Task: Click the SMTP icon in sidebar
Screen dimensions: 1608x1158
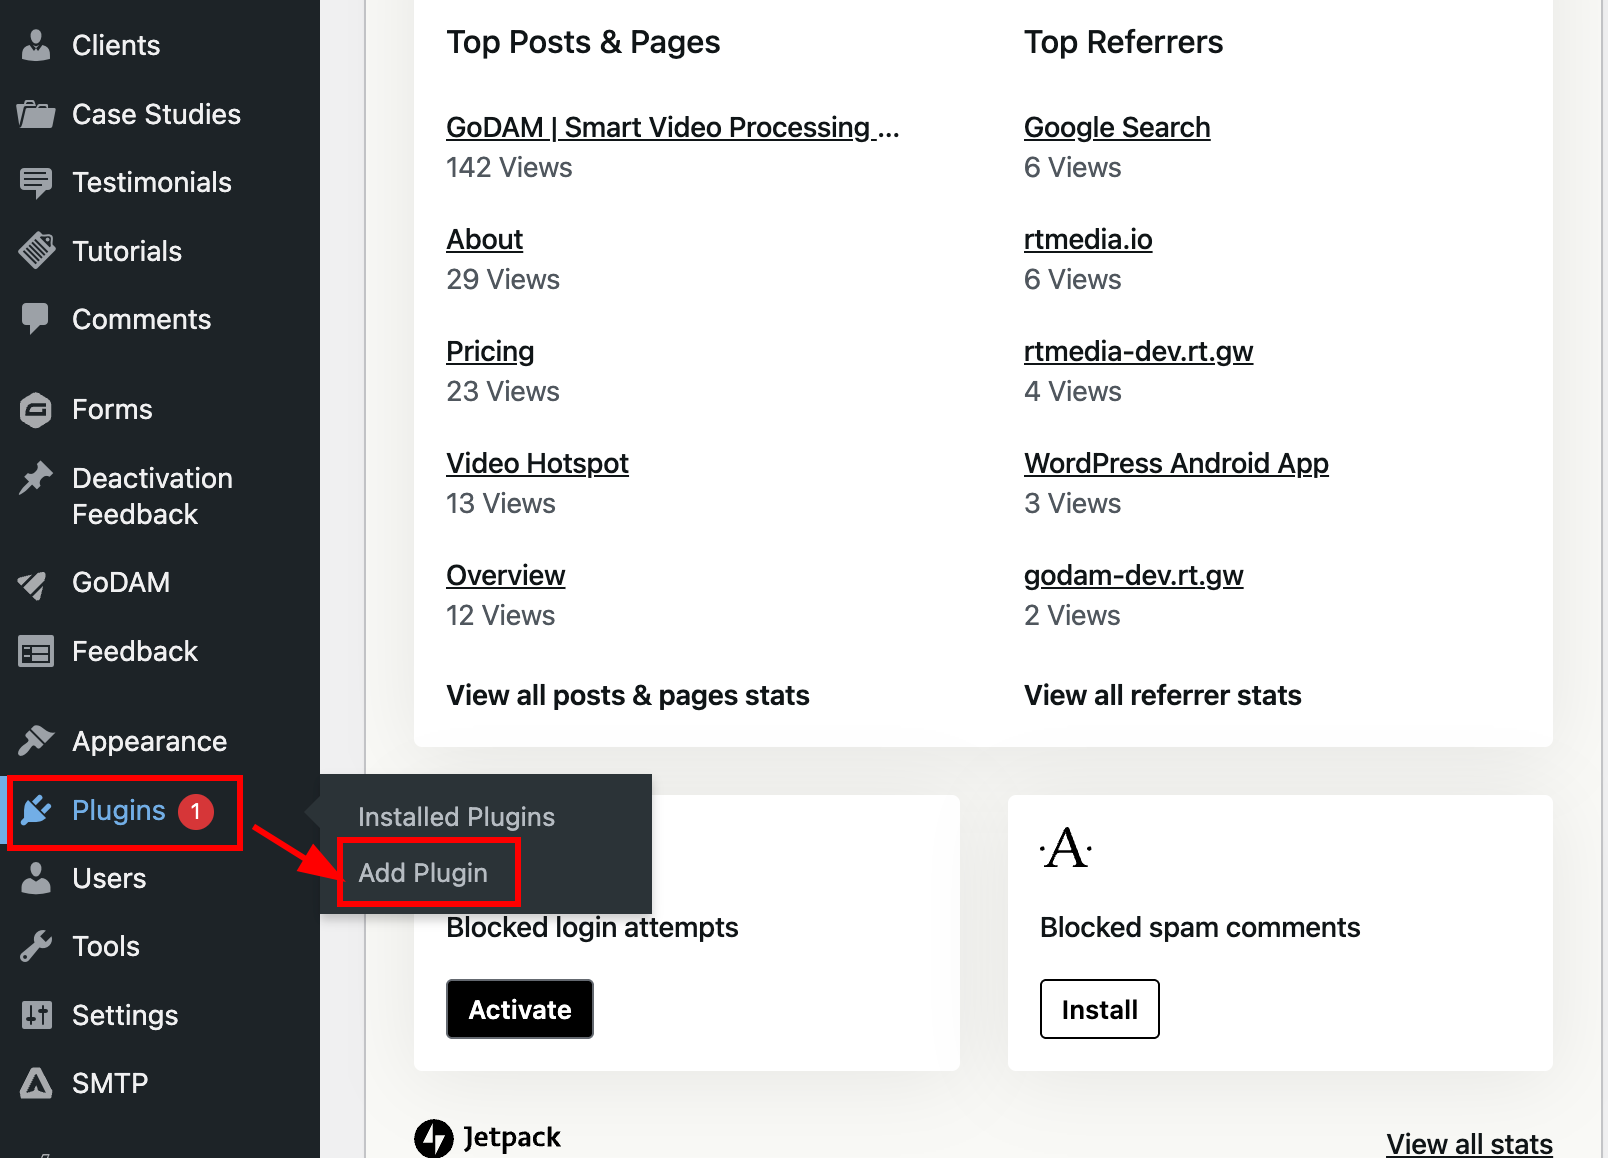Action: [36, 1083]
